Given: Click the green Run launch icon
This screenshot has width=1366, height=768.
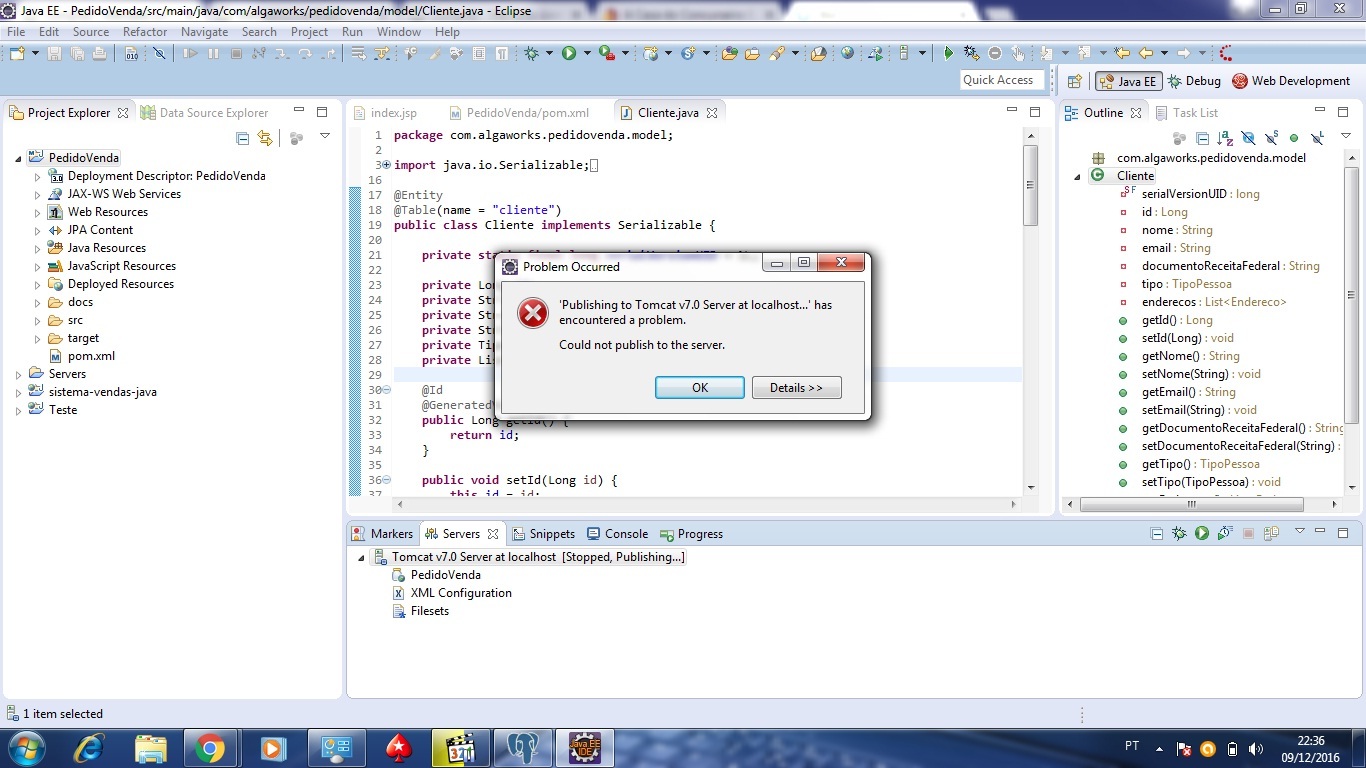Looking at the screenshot, I should pos(569,53).
